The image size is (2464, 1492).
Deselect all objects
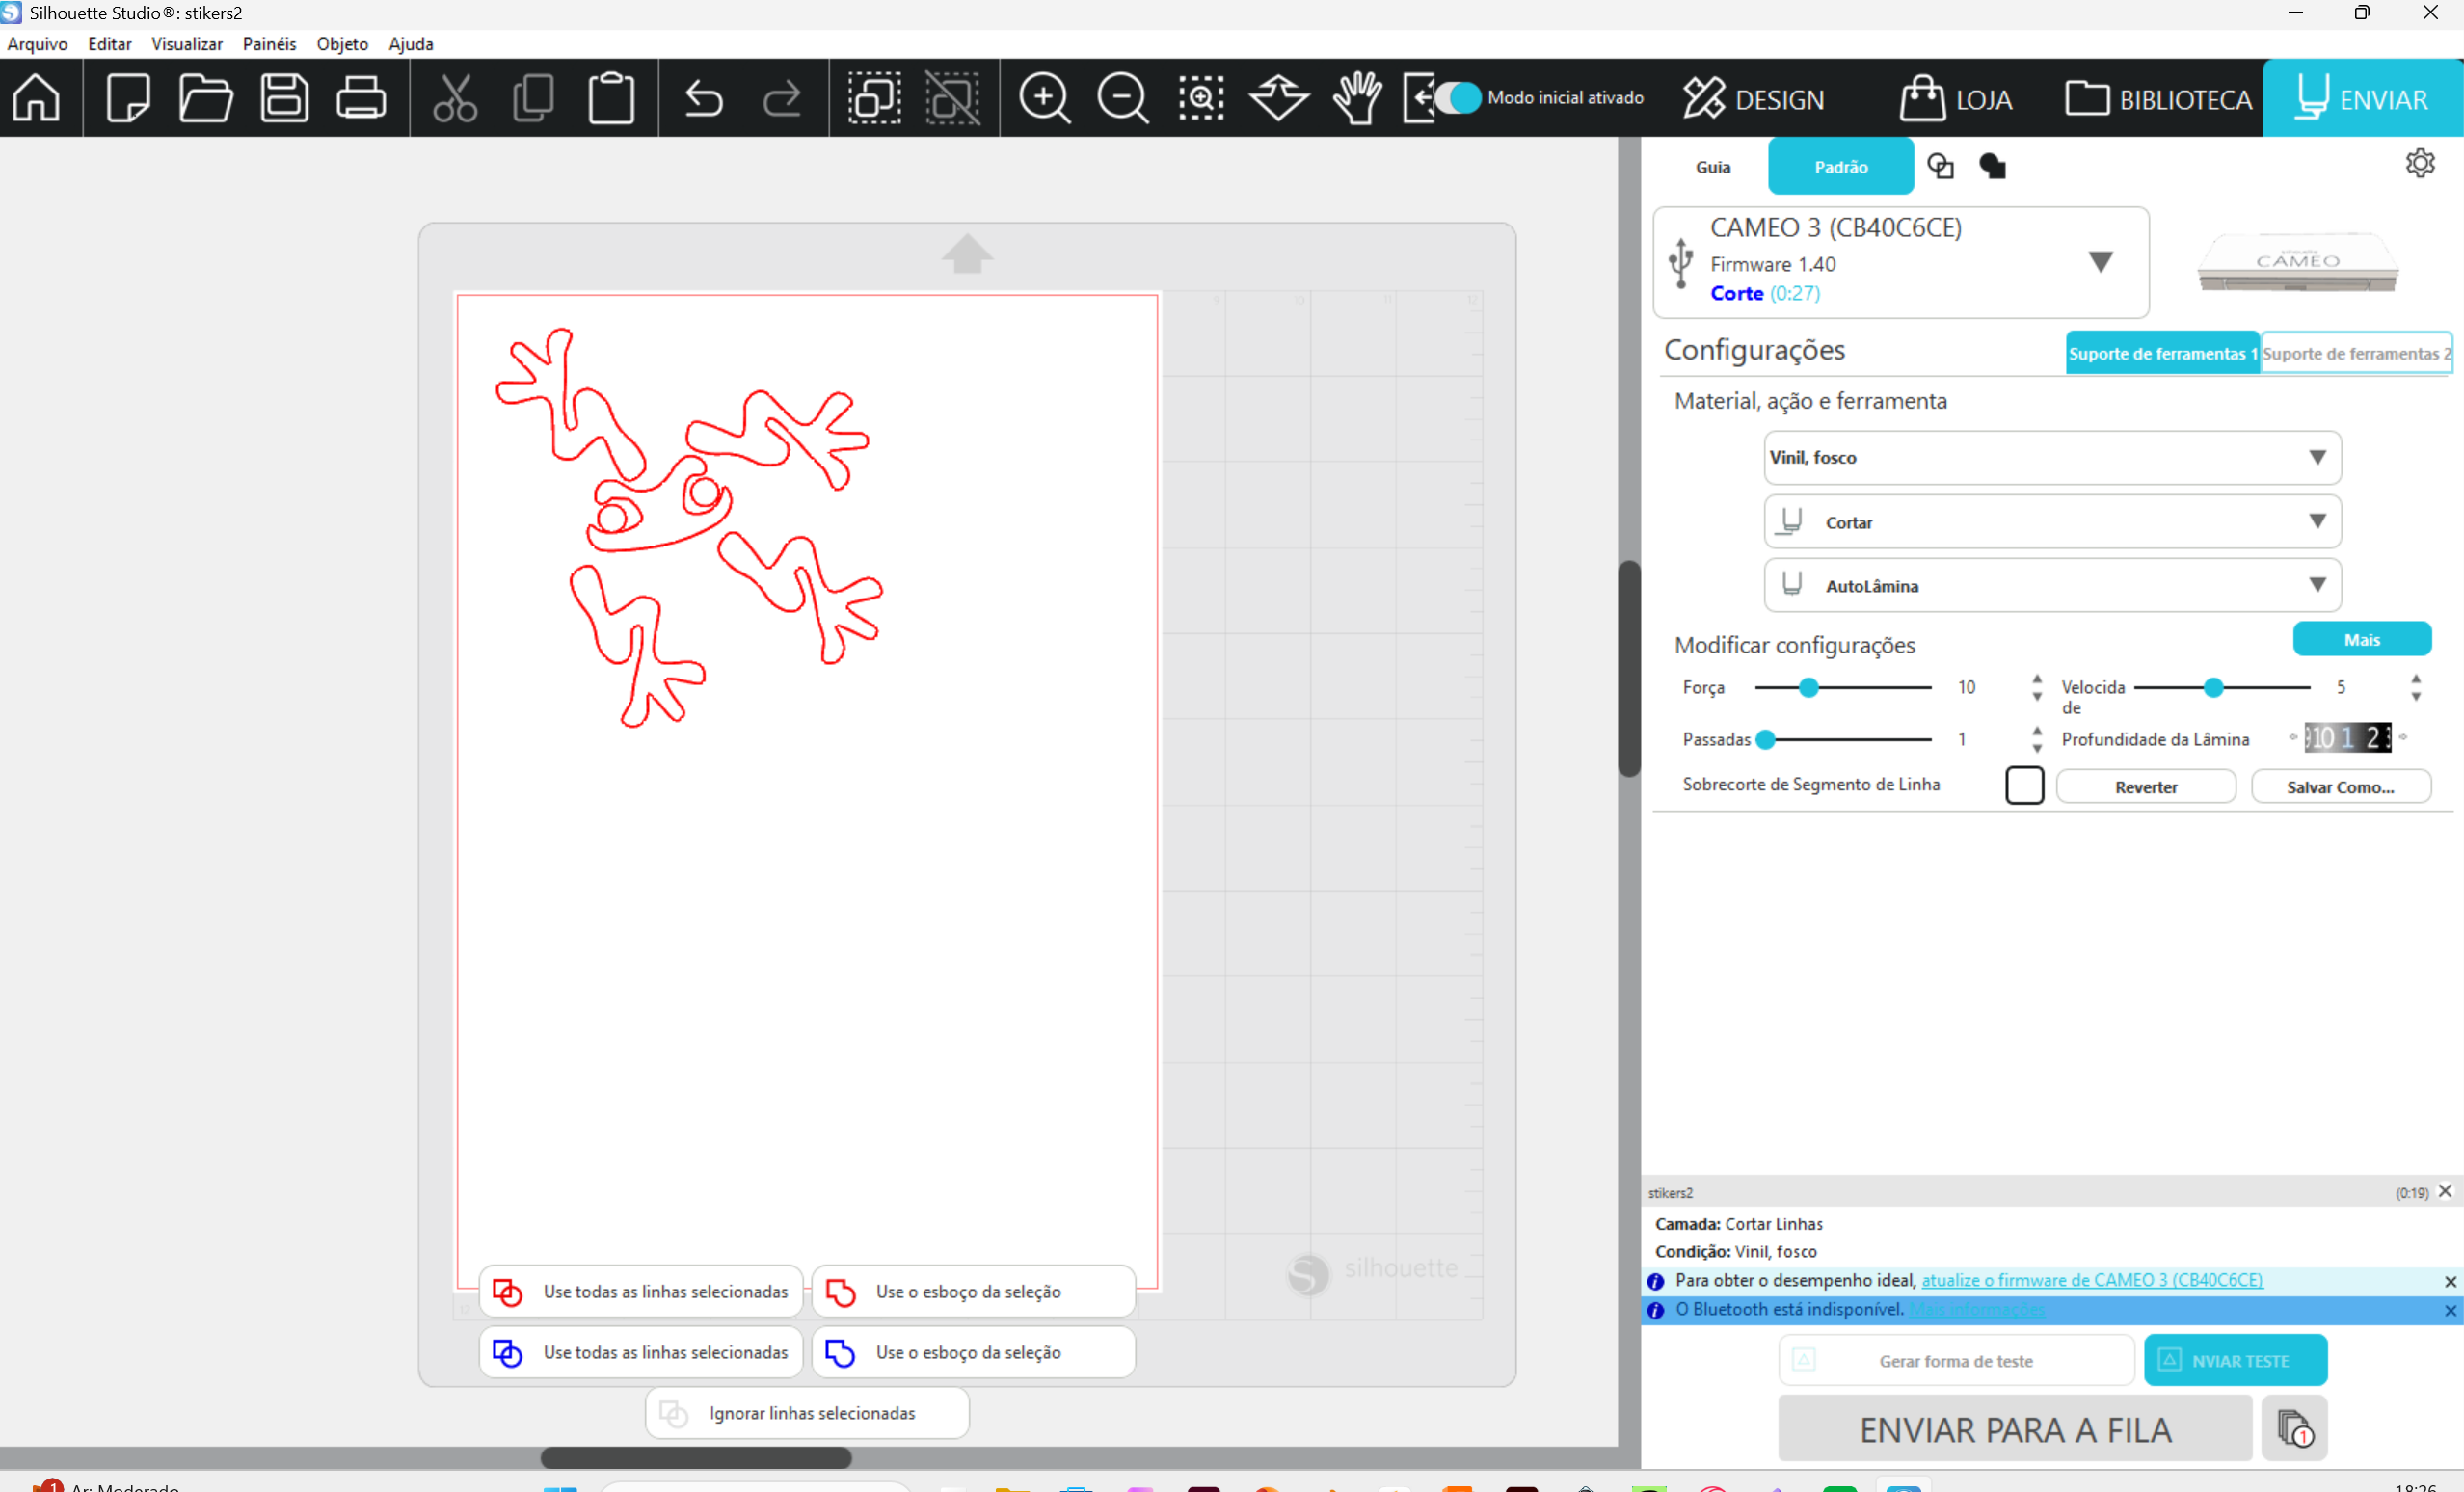coord(953,98)
